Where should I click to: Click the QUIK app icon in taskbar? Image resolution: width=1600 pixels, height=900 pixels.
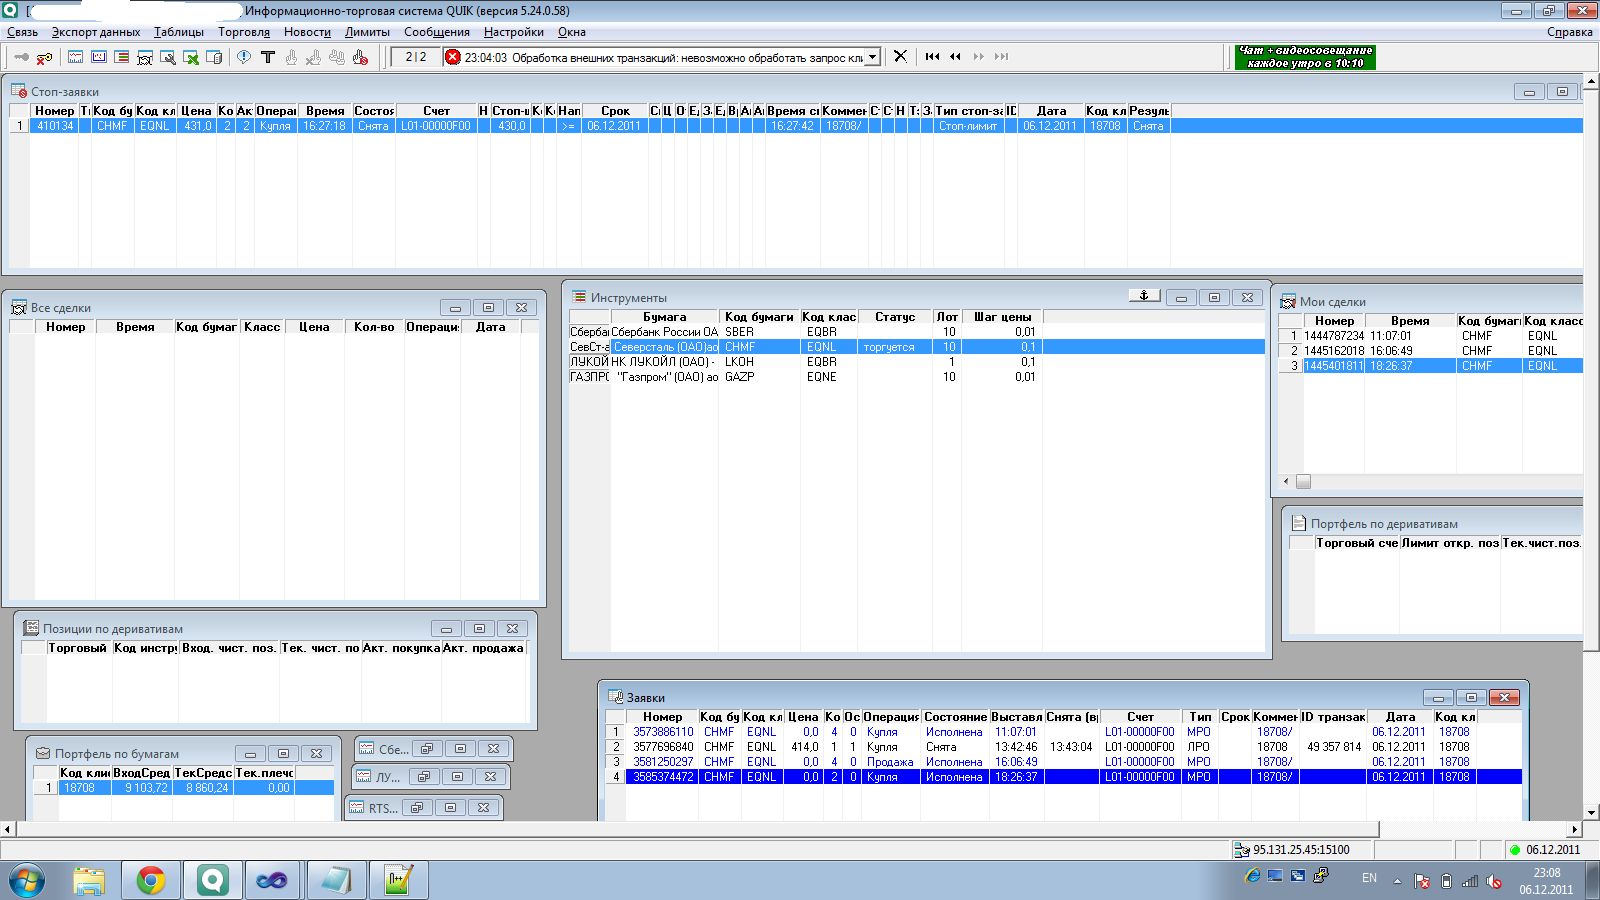(x=213, y=880)
